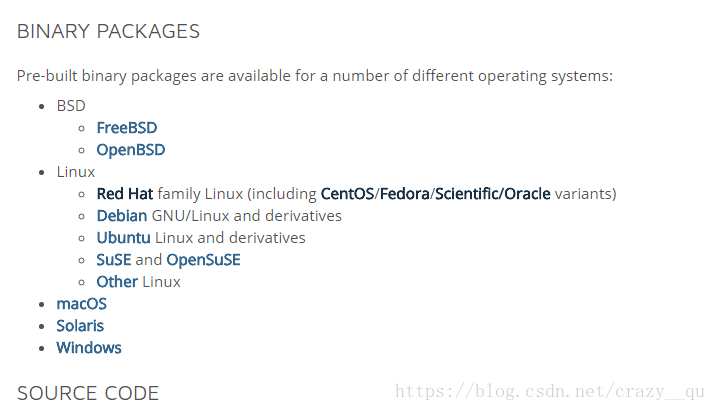The height and width of the screenshot is (411, 716).
Task: Go to the Solaris packages link
Action: 80,326
